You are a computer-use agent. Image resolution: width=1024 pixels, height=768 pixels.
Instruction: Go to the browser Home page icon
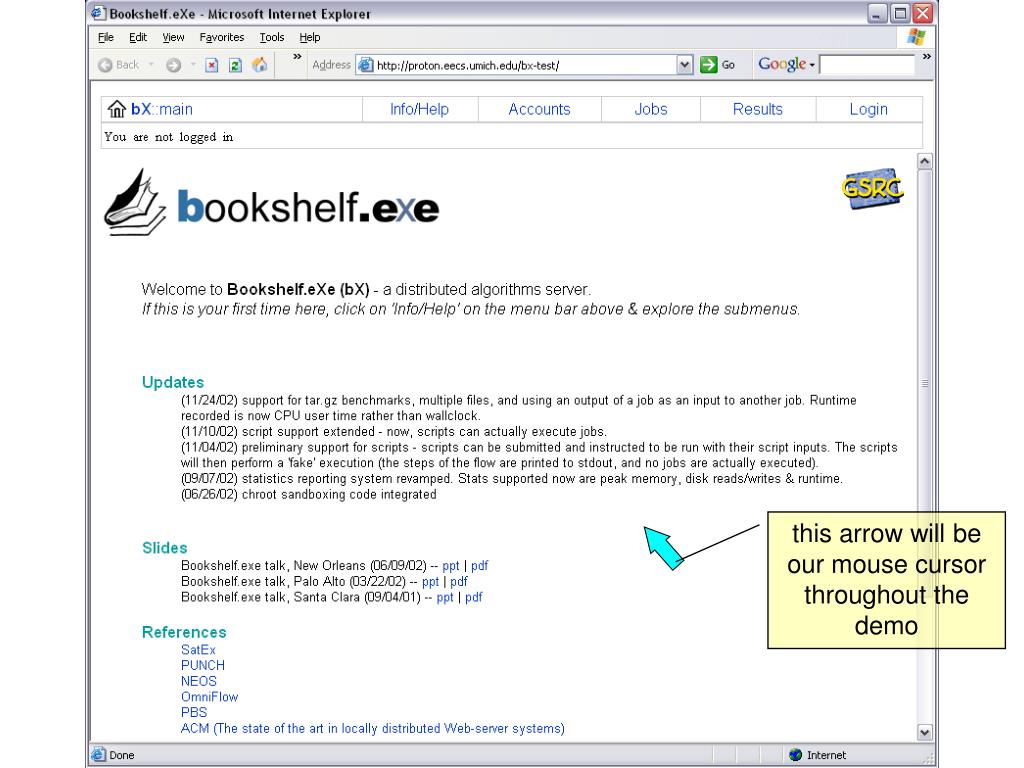(259, 65)
